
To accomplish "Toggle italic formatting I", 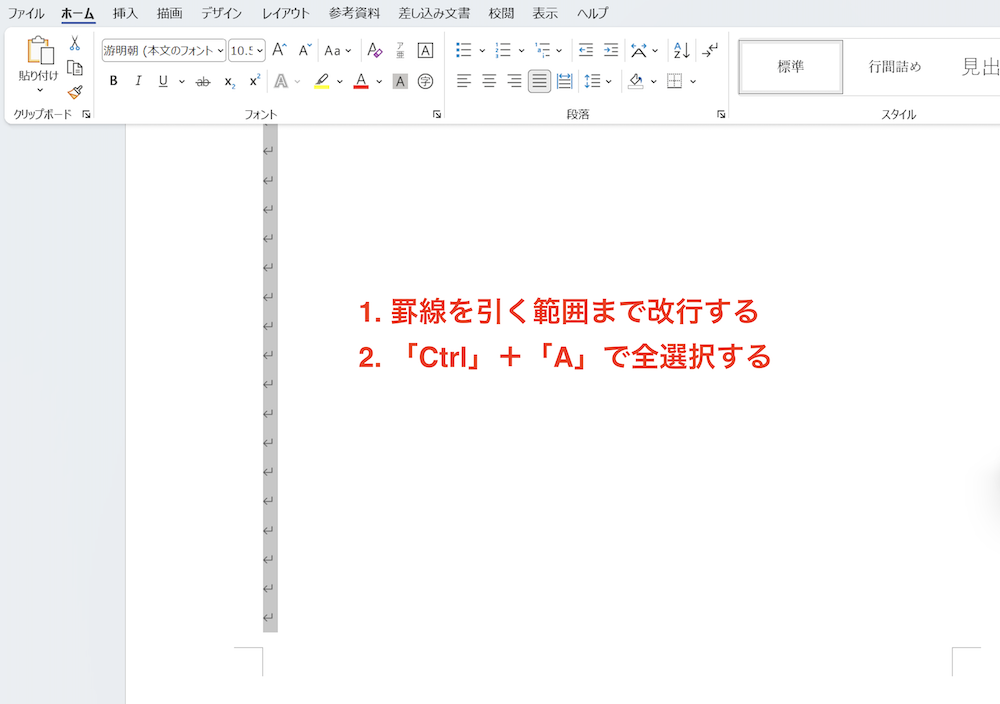I will 138,81.
